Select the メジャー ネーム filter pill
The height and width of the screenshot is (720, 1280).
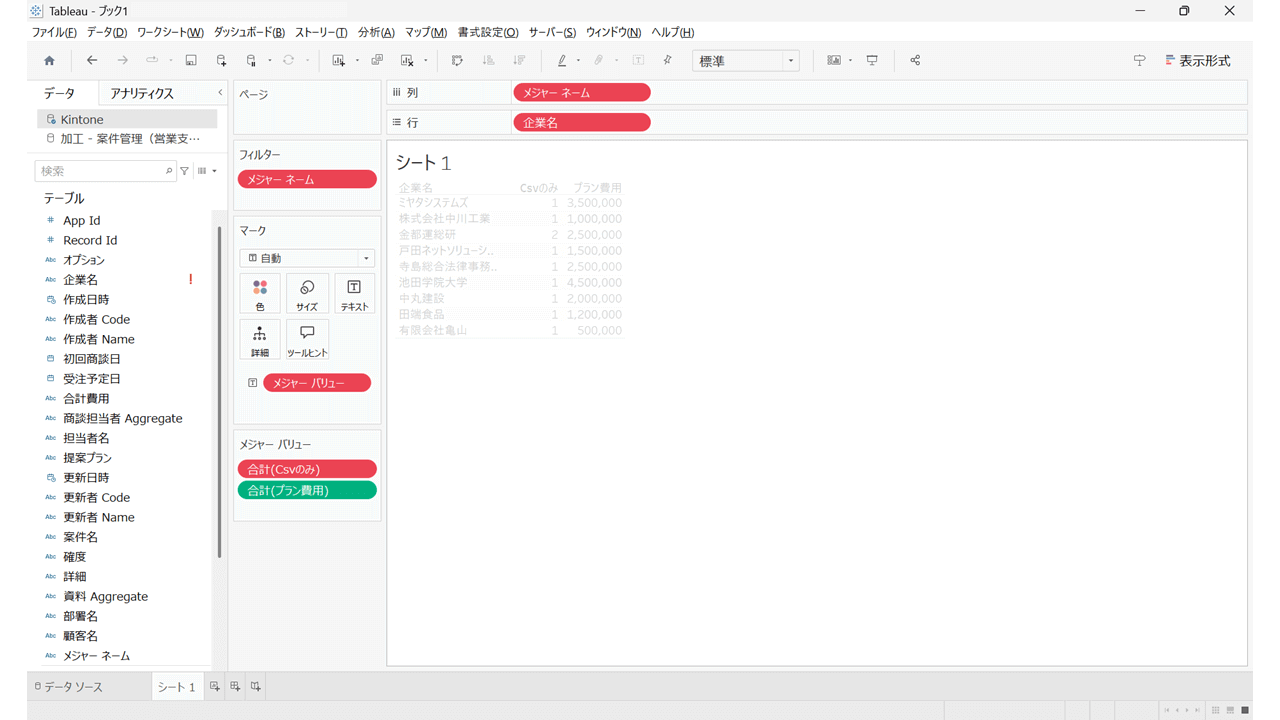tap(307, 180)
